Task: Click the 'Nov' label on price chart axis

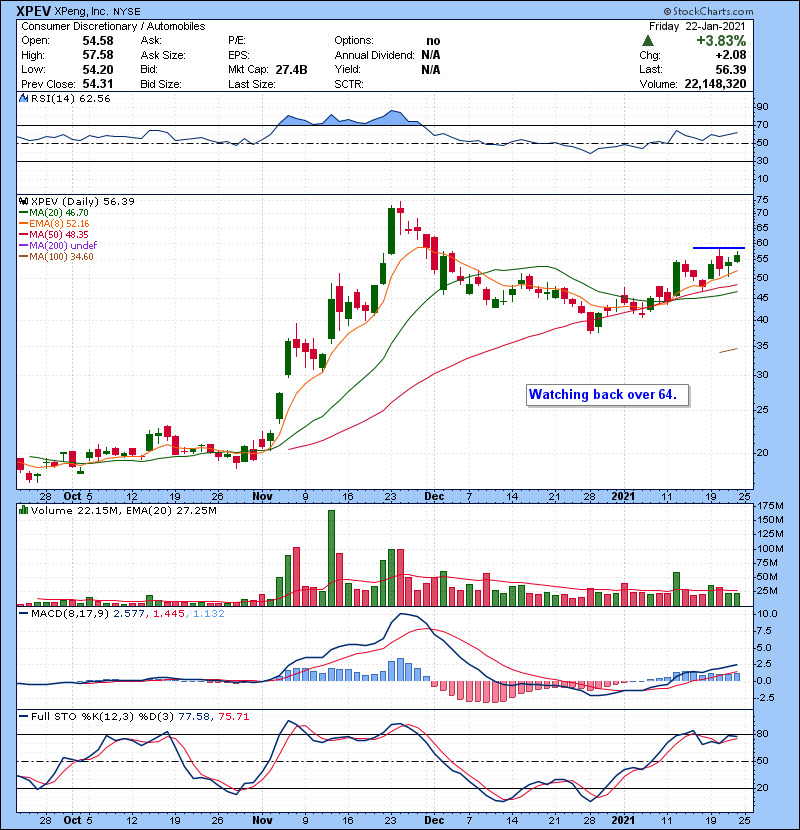Action: tap(262, 496)
